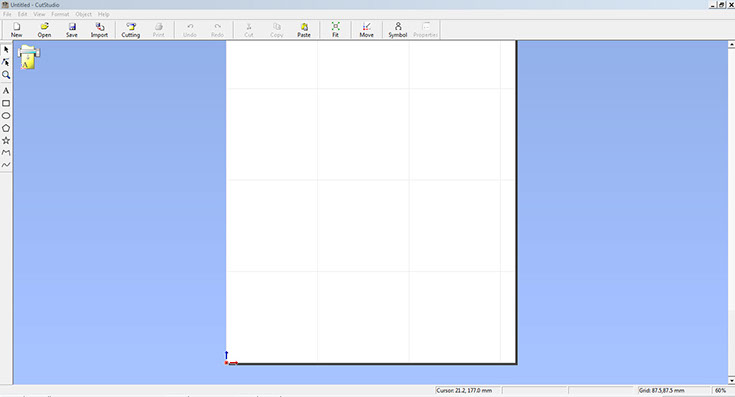Select the polyline drawing tool
The width and height of the screenshot is (735, 397).
[6, 152]
